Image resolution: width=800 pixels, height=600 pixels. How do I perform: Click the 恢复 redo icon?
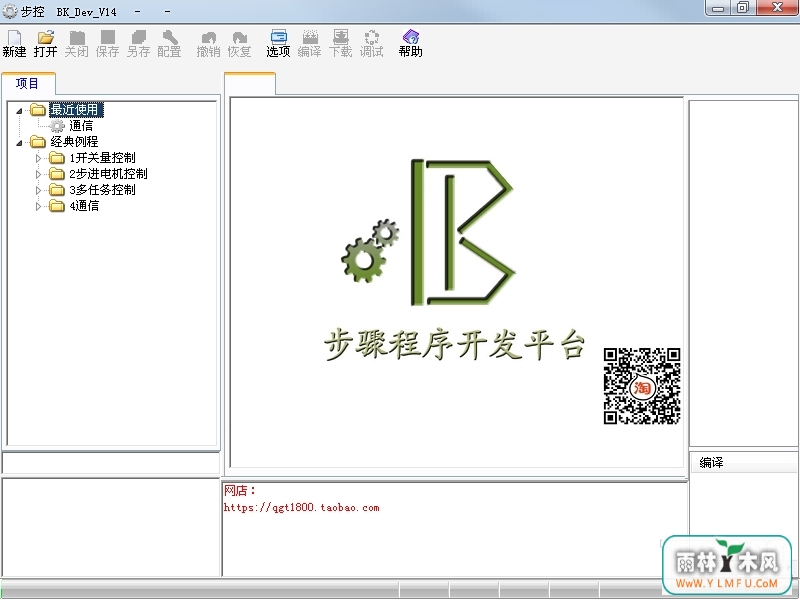click(x=239, y=43)
